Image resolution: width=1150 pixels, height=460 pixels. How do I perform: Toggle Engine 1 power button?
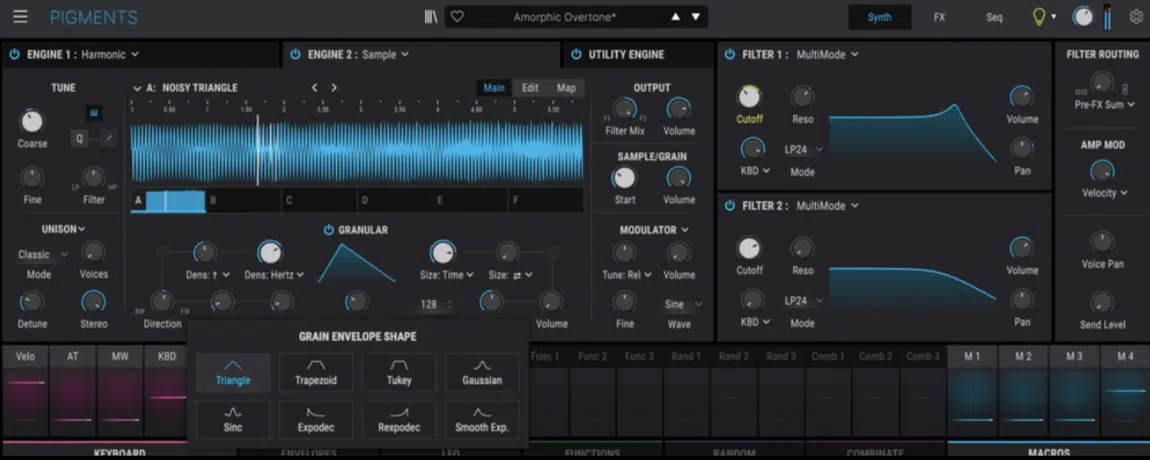14,54
